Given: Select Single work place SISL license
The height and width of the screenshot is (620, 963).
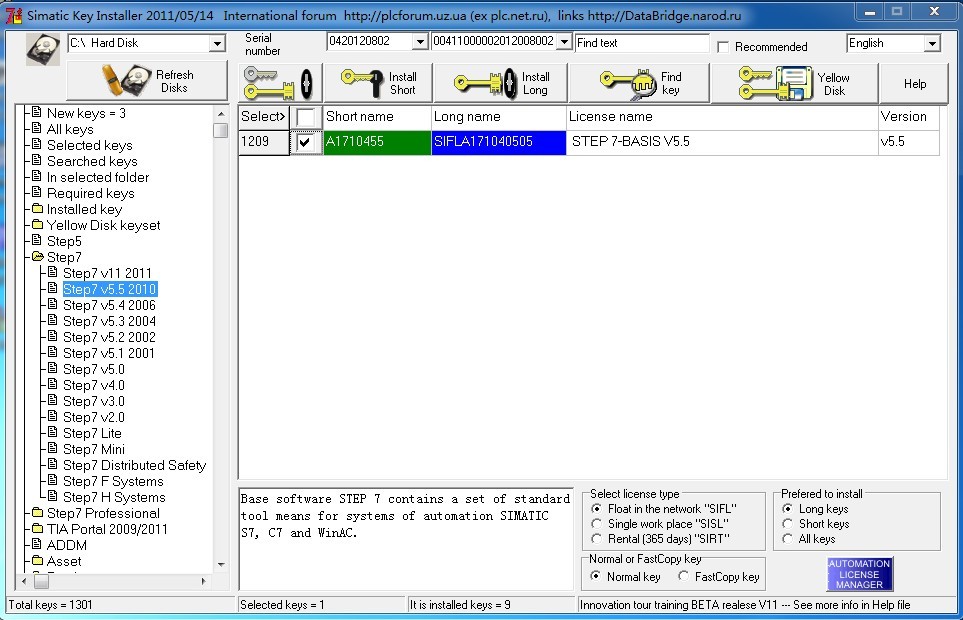Looking at the screenshot, I should pyautogui.click(x=598, y=524).
